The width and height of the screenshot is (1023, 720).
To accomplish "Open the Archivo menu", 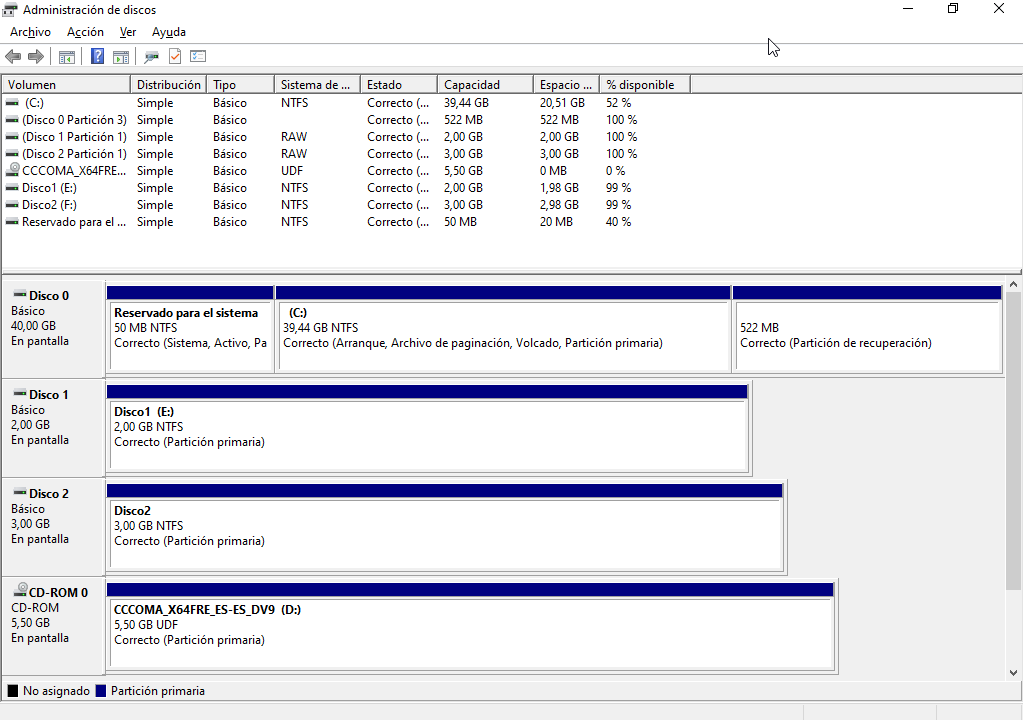I will click(x=30, y=32).
